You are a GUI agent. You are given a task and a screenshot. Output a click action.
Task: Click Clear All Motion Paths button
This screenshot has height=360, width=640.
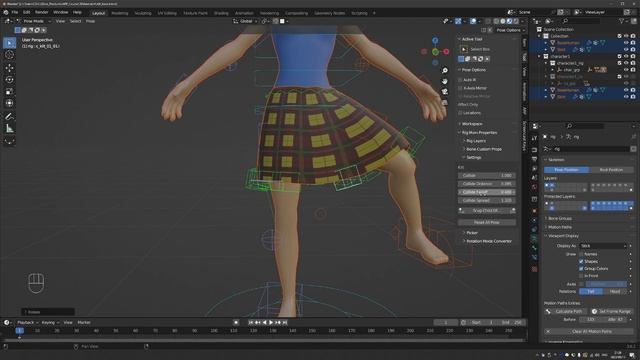[x=589, y=331]
